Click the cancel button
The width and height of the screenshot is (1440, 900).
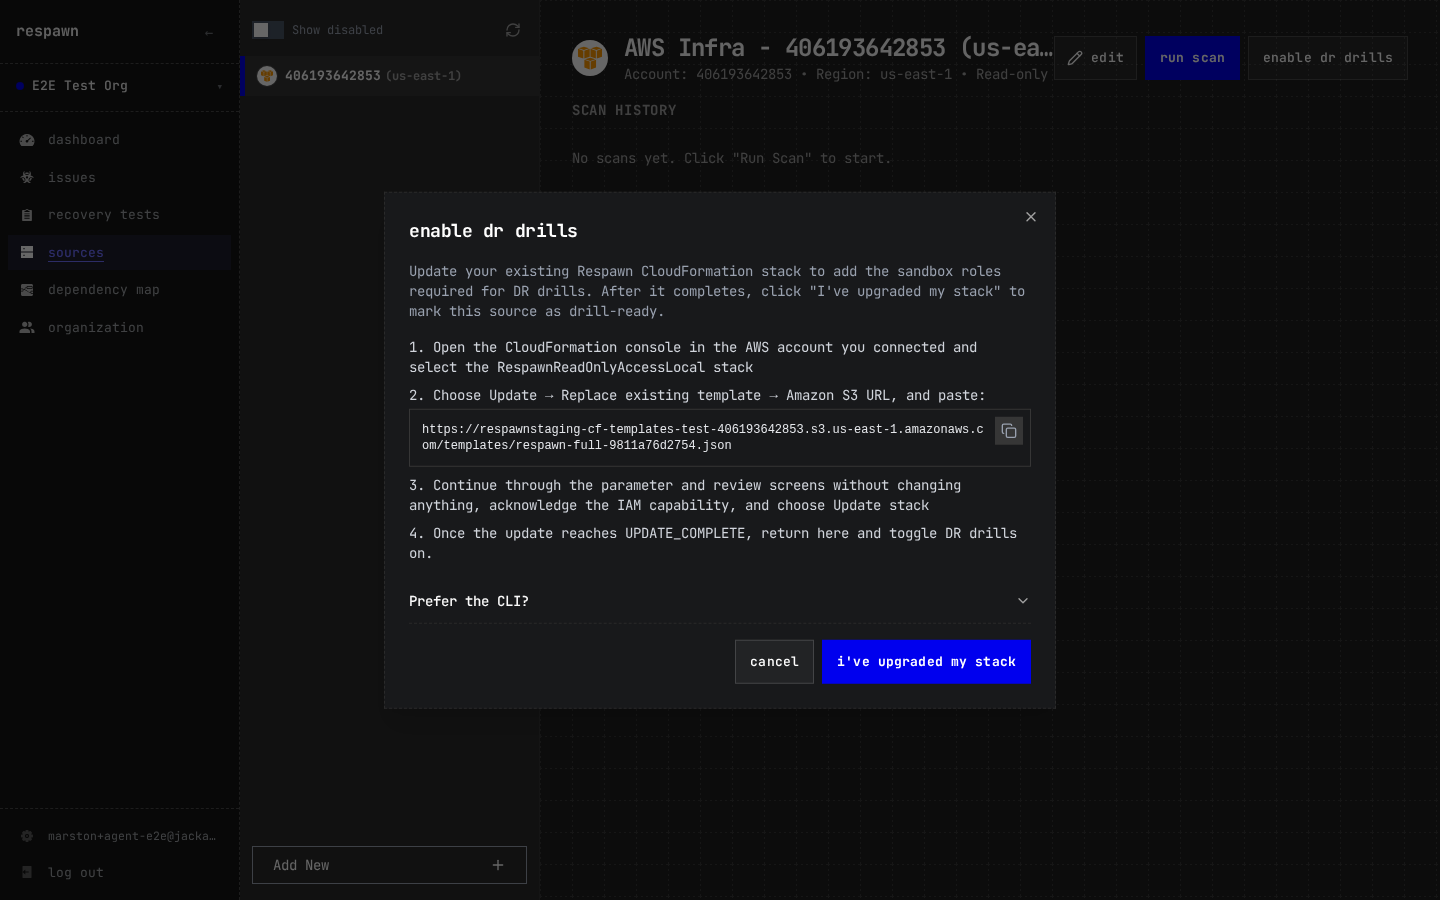tap(774, 662)
